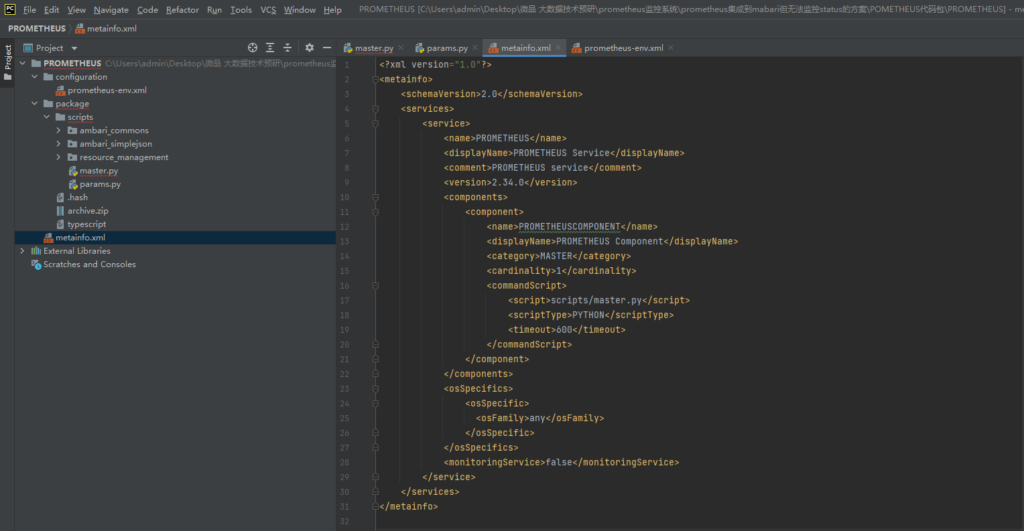The height and width of the screenshot is (531, 1024).
Task: Click the Collapse All icon in Project panel
Action: [287, 48]
